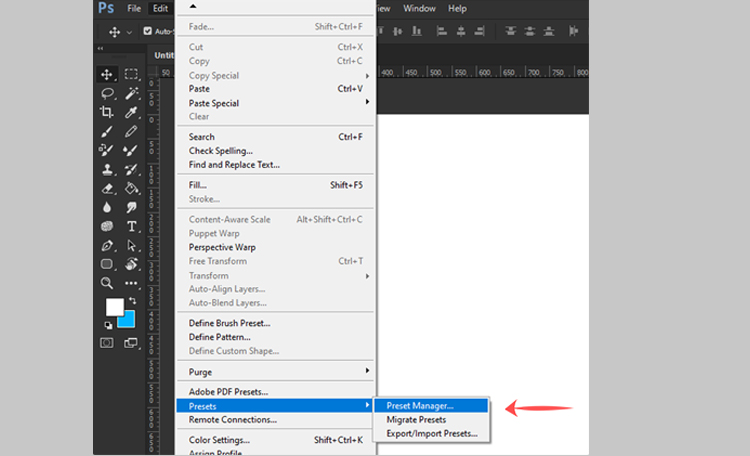Select the Horizontal Type tool
Screen dimensions: 750x456
(131, 226)
